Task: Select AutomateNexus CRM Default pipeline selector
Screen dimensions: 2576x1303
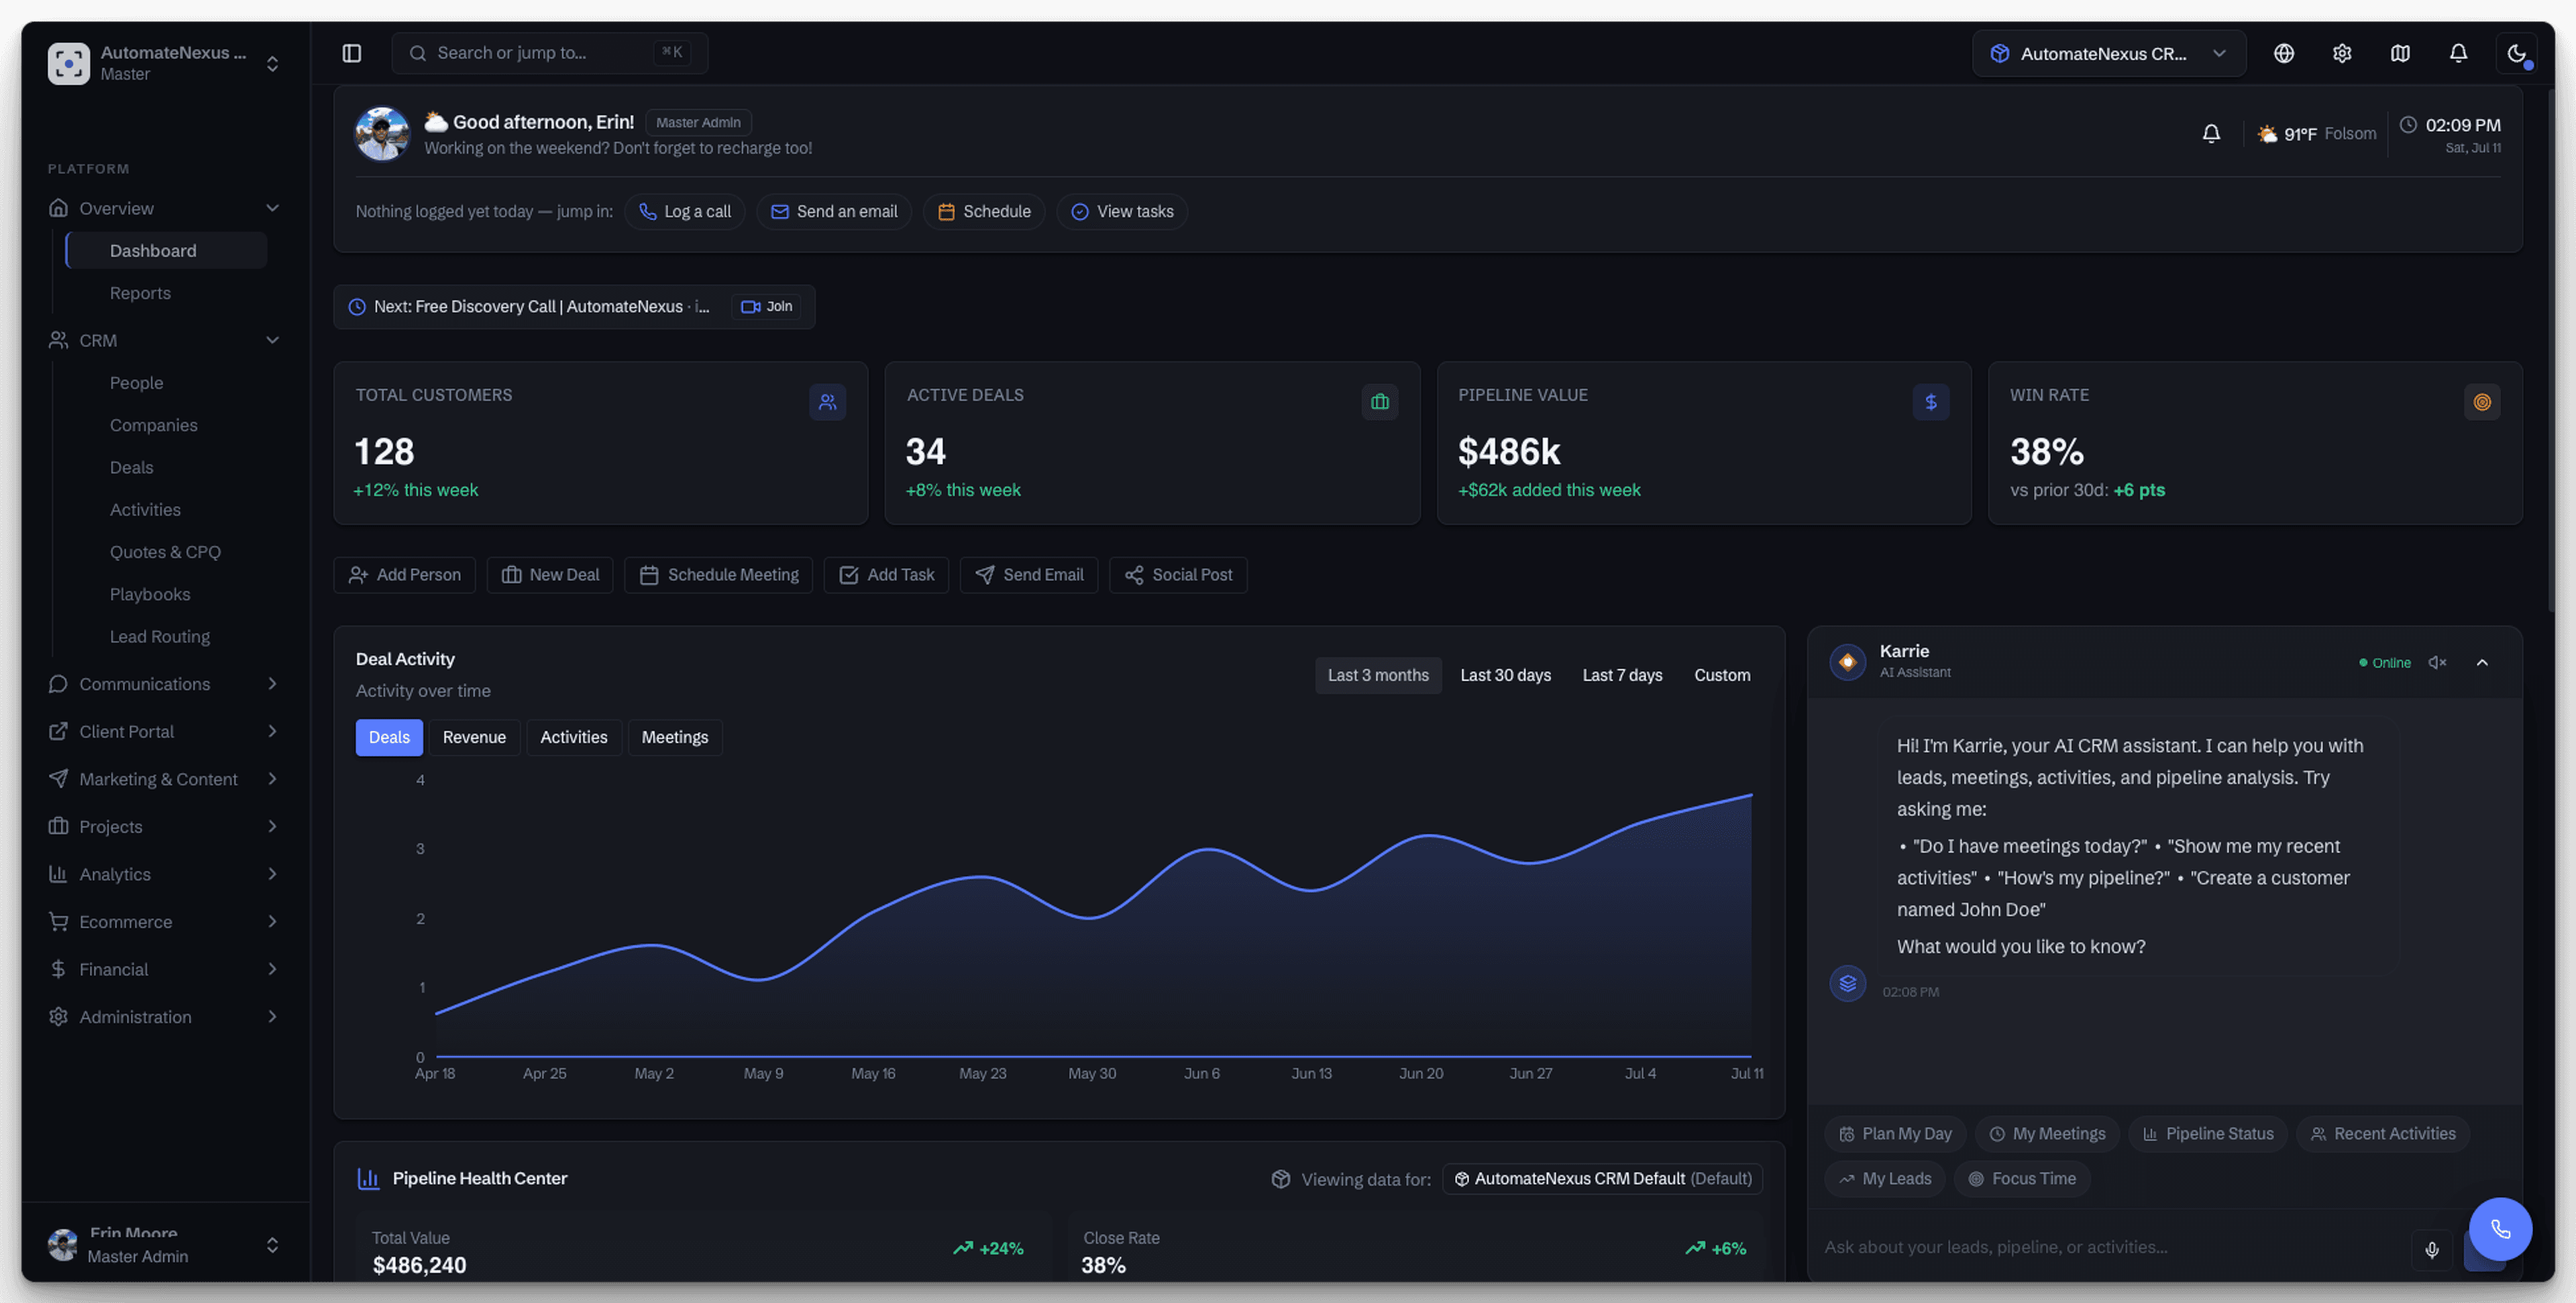Action: pyautogui.click(x=1602, y=1179)
